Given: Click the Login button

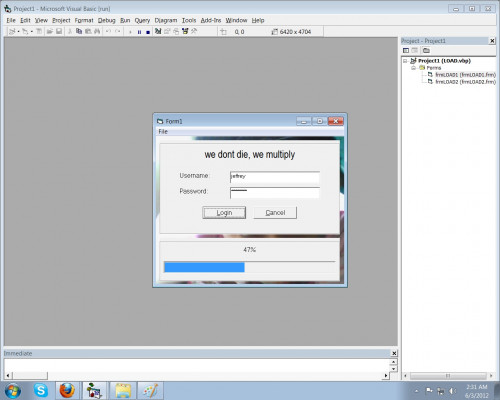Looking at the screenshot, I should coord(224,213).
